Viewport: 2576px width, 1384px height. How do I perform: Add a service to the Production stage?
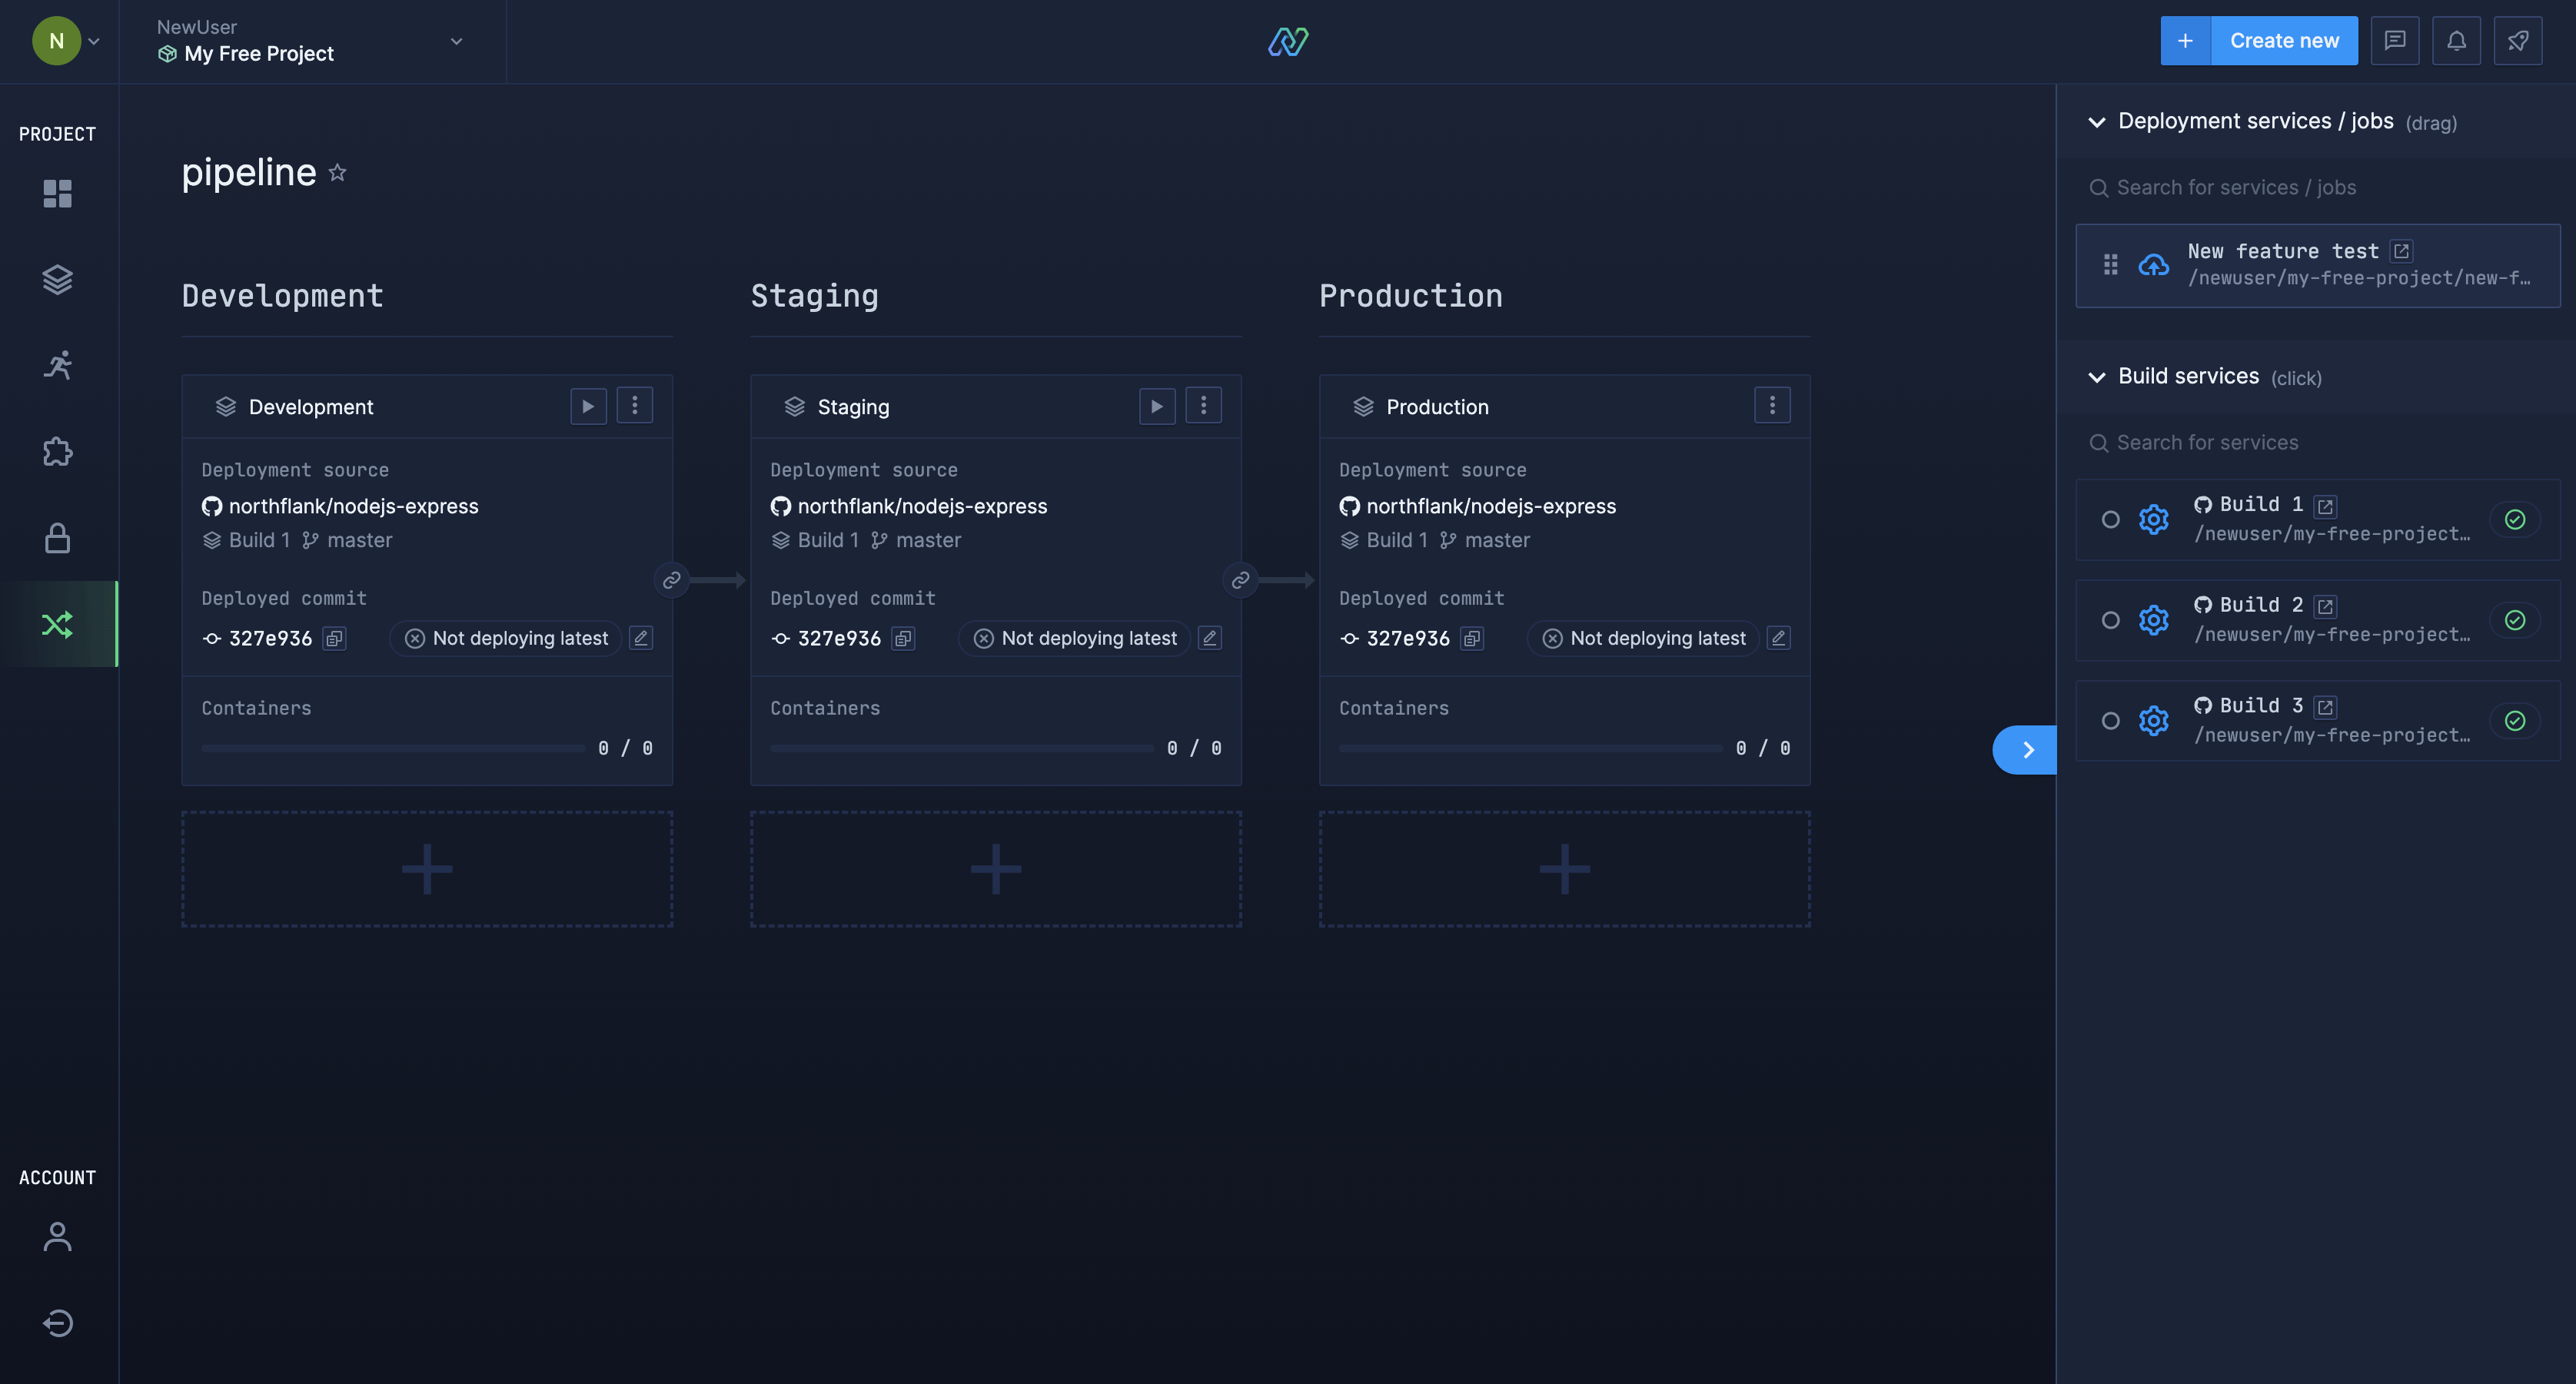1565,869
